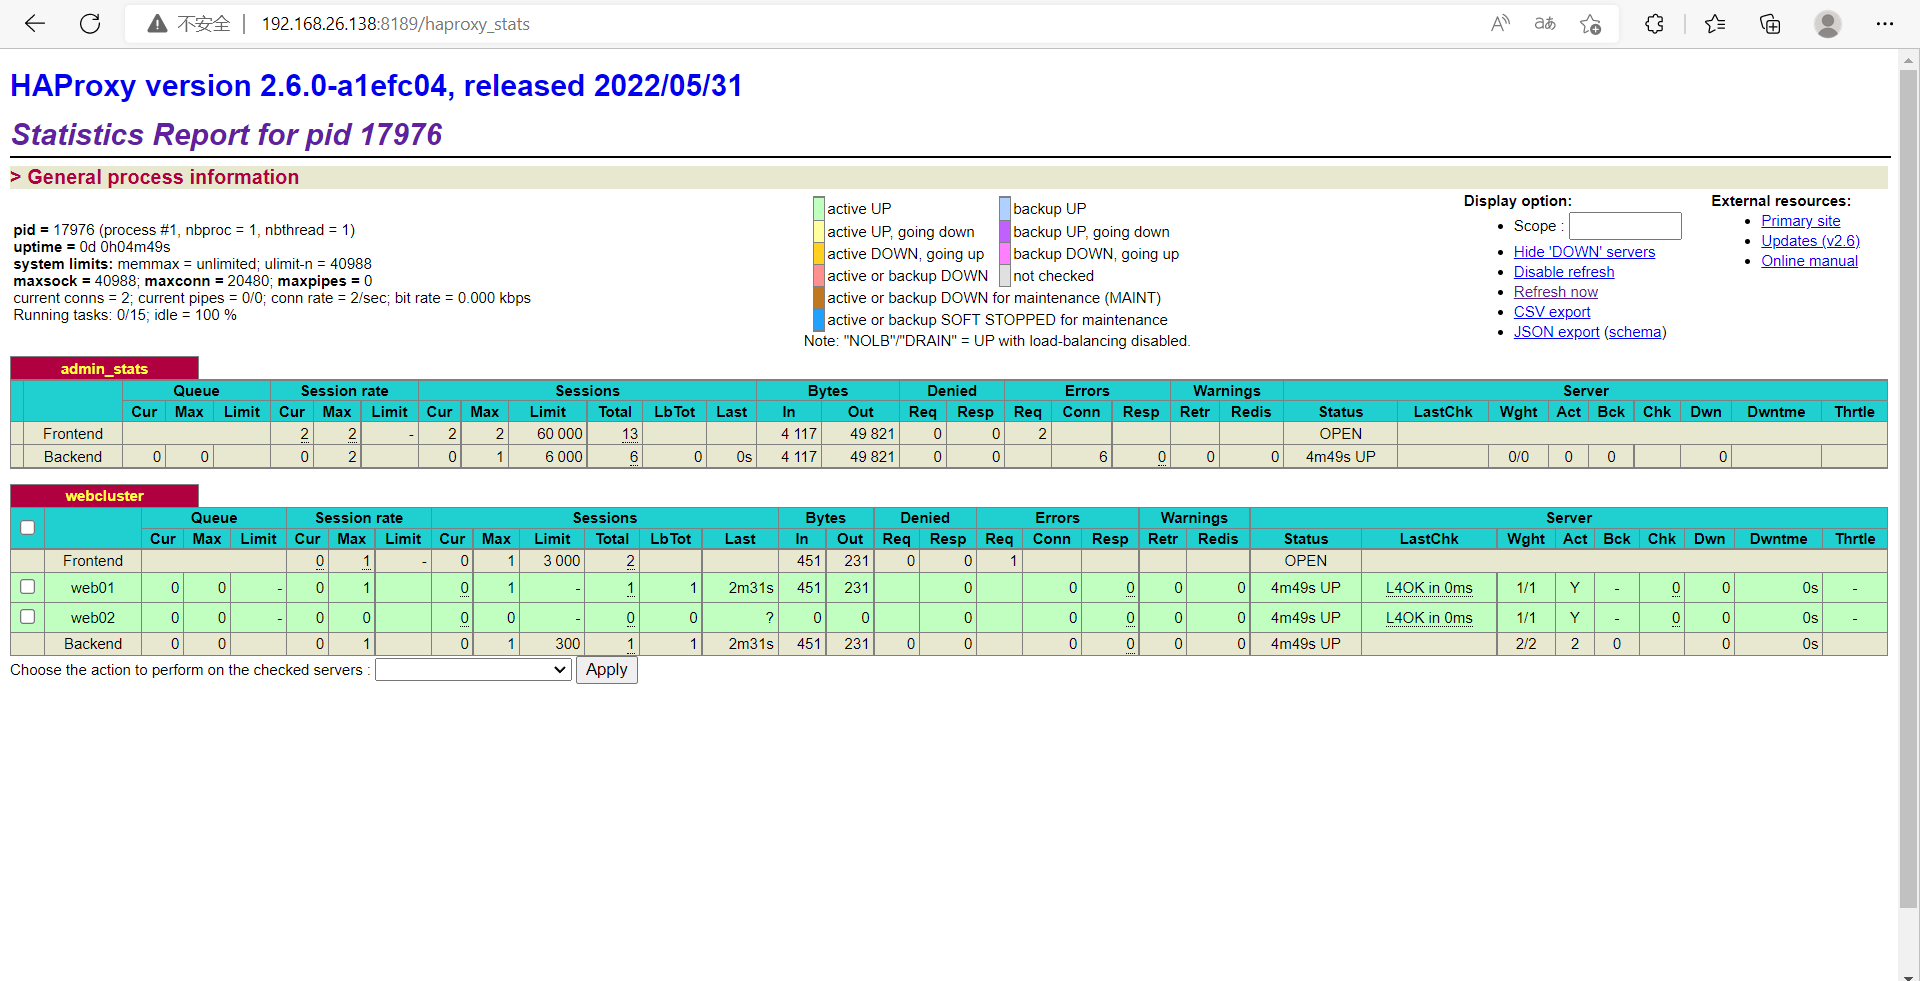
Task: Click admin_stats Frontend sessions total 13
Action: (630, 434)
